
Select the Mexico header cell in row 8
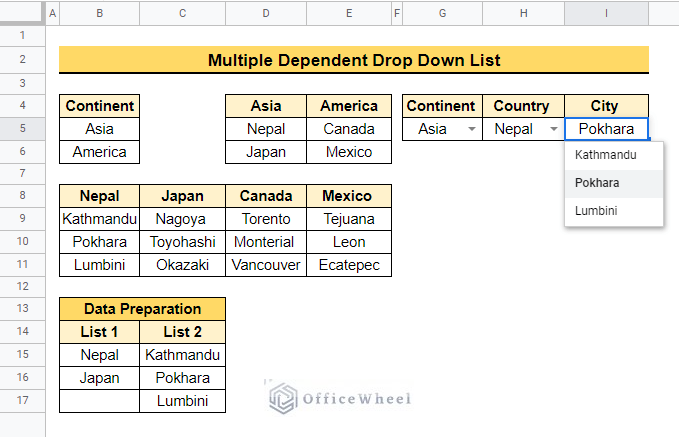[x=349, y=196]
